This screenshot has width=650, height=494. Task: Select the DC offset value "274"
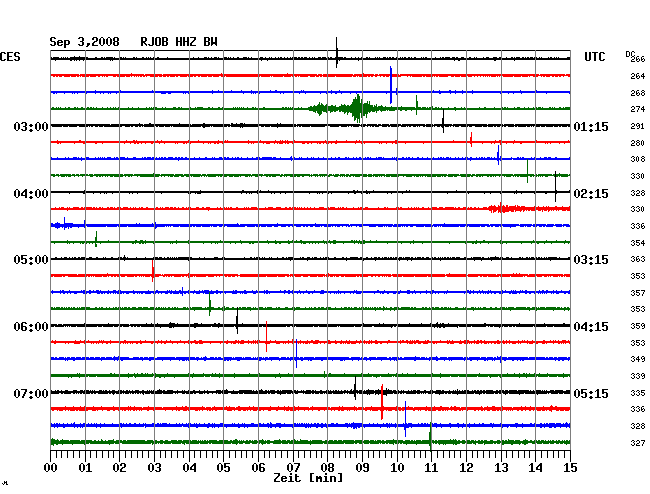(x=638, y=109)
